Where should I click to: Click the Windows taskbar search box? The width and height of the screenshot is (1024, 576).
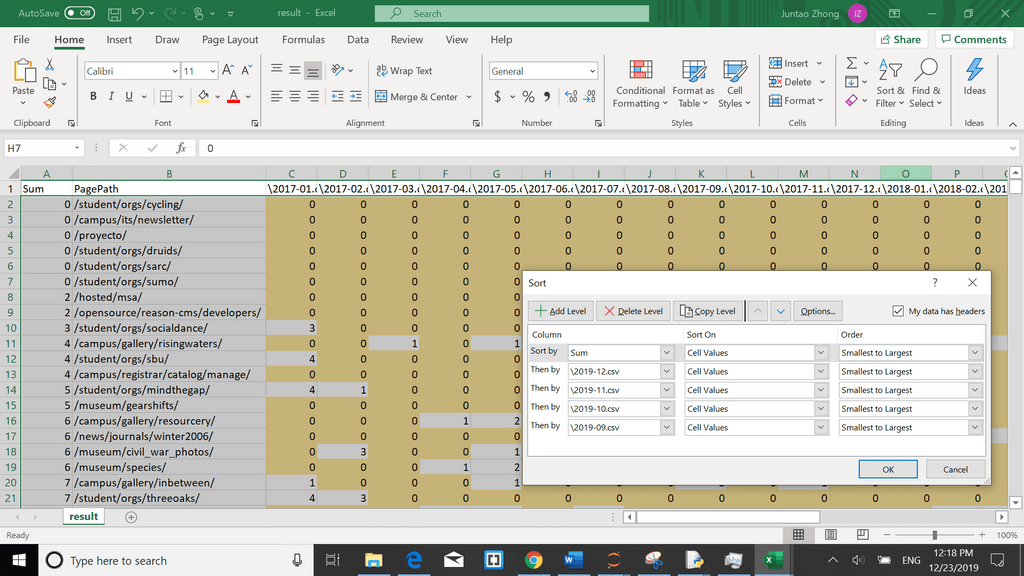[x=170, y=561]
